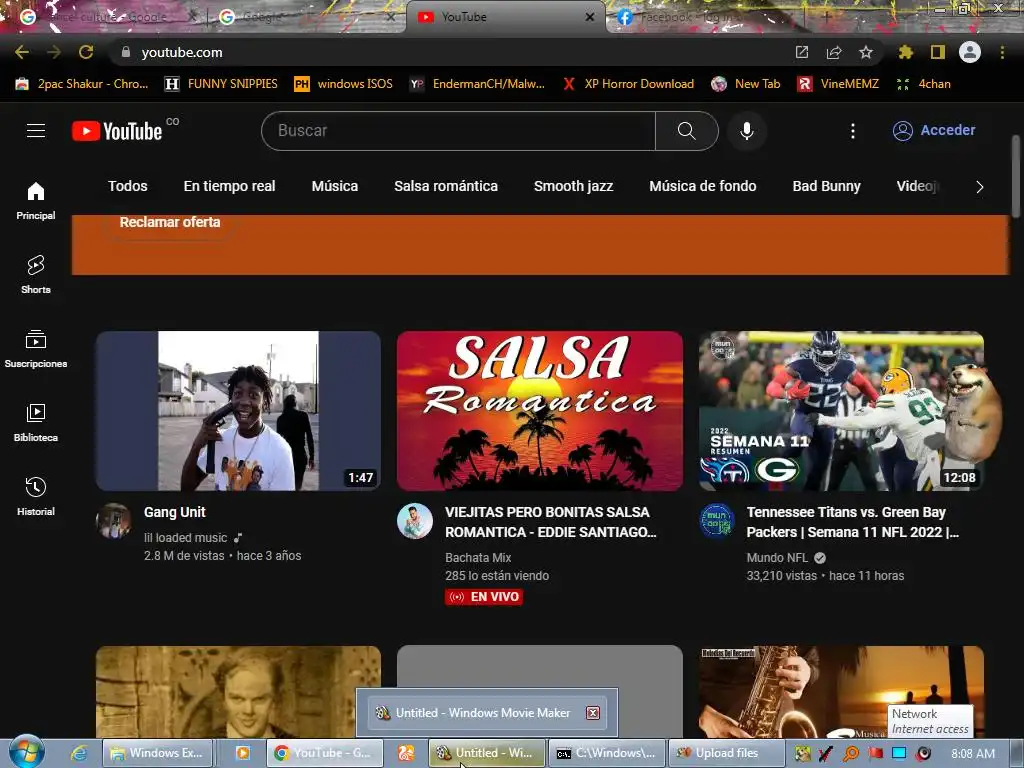Open the saxophone sunset video thumbnail

pyautogui.click(x=841, y=692)
